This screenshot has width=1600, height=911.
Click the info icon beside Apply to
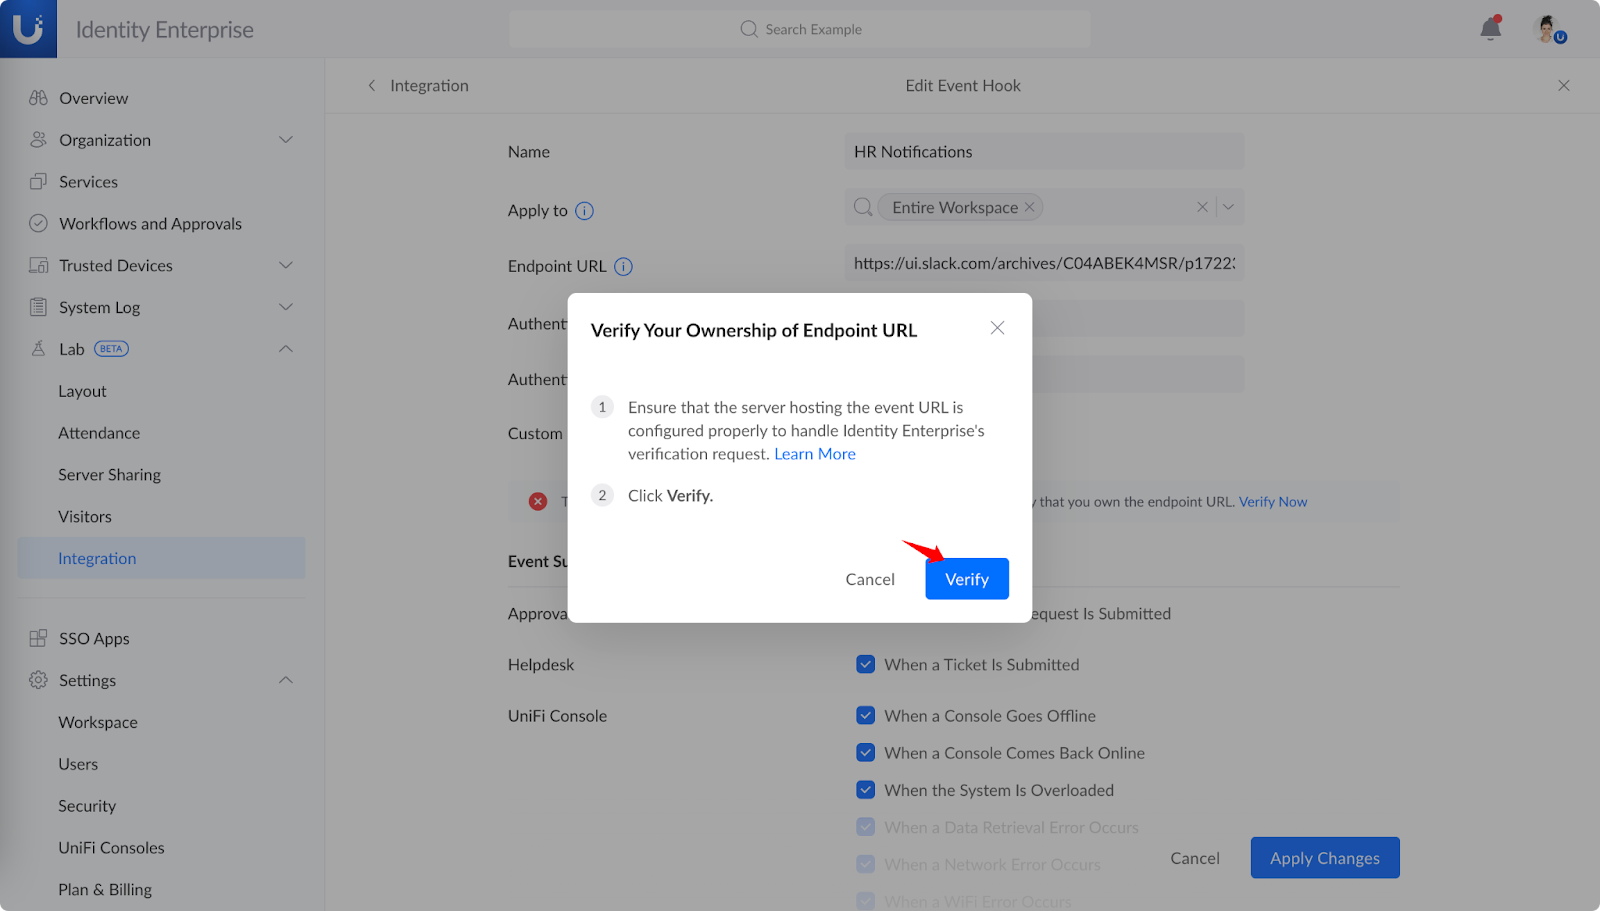pyautogui.click(x=585, y=211)
